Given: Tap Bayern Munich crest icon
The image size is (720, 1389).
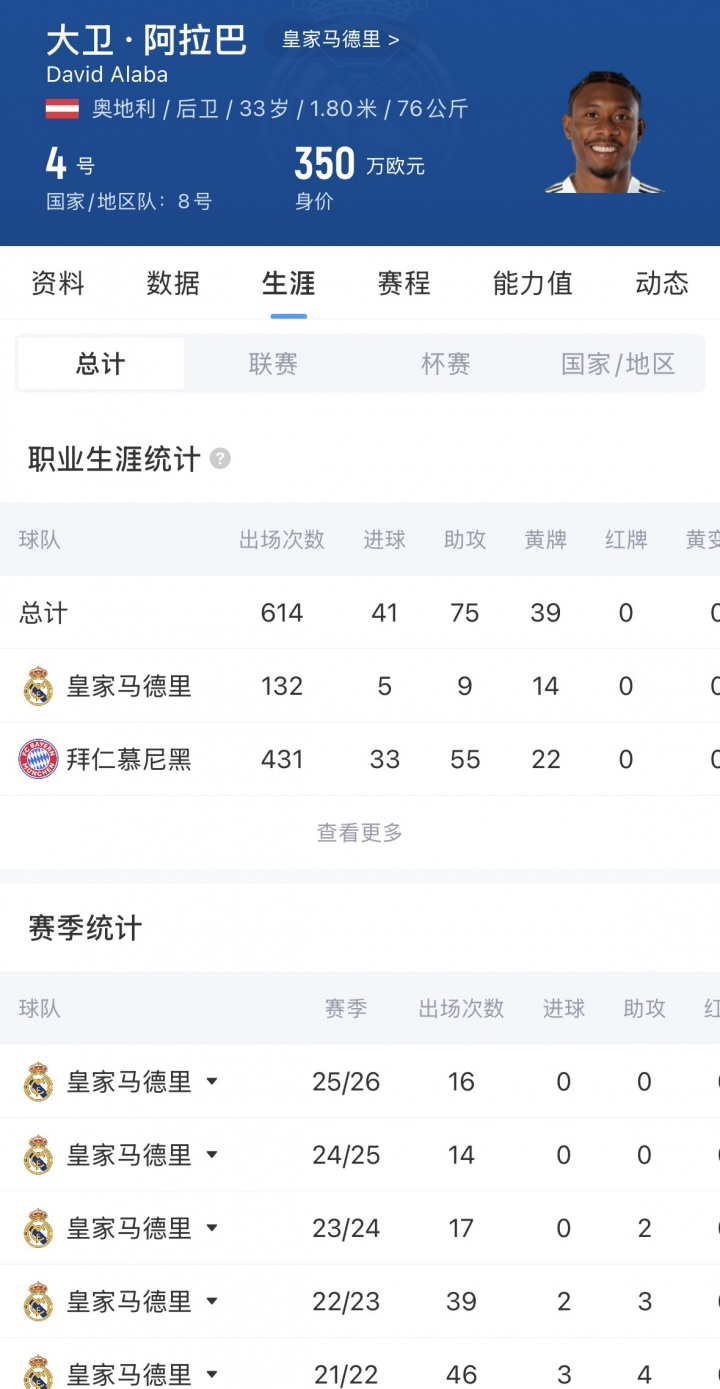Looking at the screenshot, I should [38, 760].
